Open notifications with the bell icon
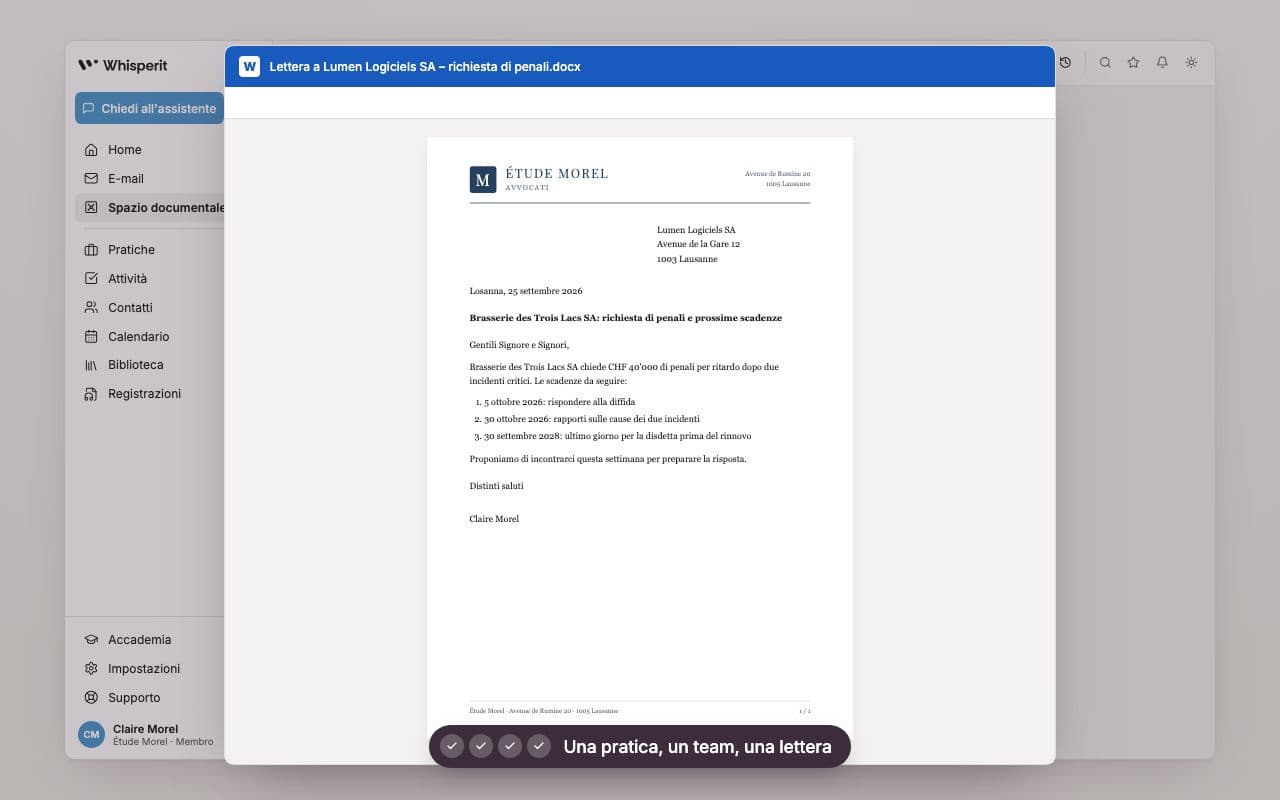The width and height of the screenshot is (1280, 800). pyautogui.click(x=1162, y=62)
